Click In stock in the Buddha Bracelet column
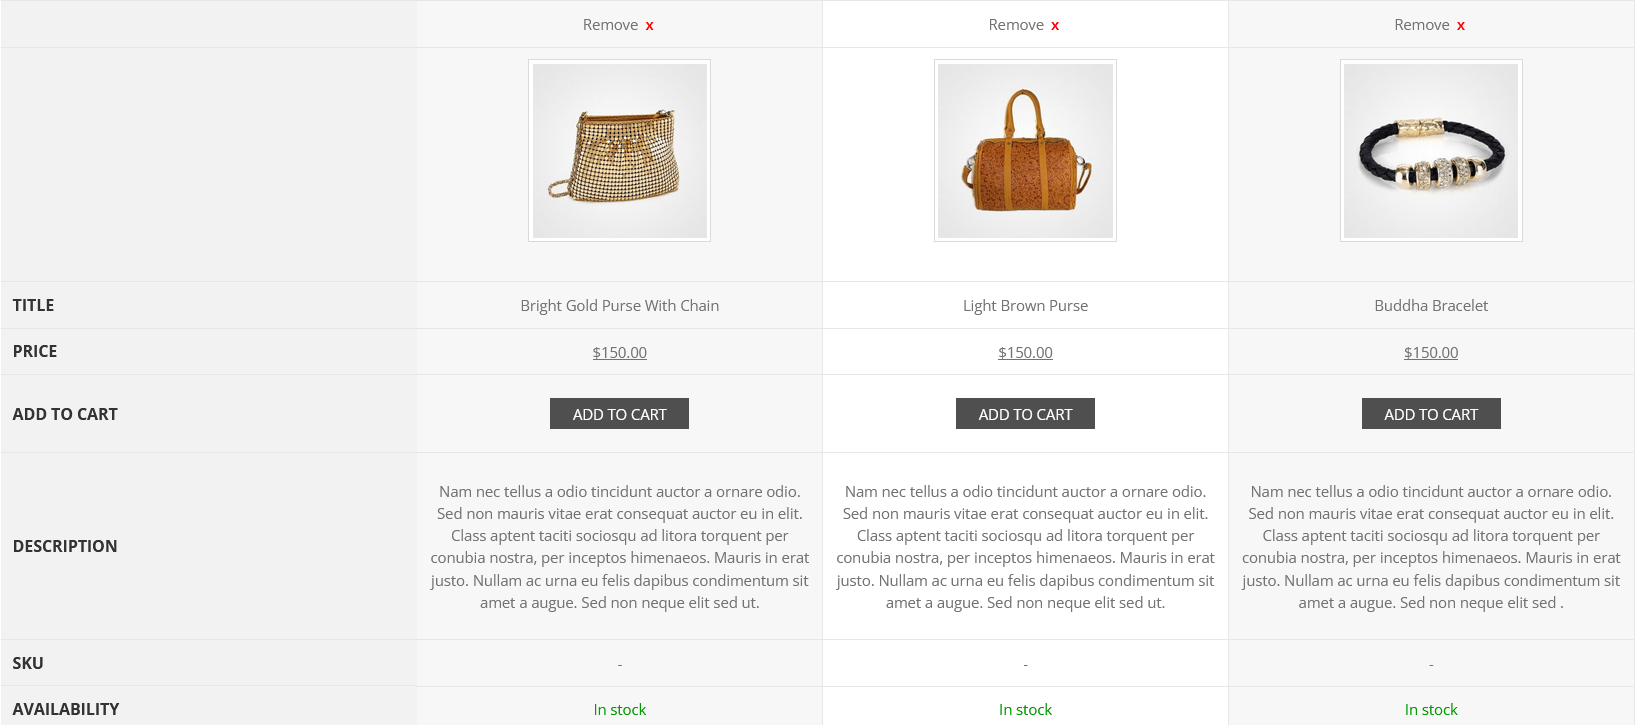Viewport: 1637px width, 728px height. click(1430, 709)
